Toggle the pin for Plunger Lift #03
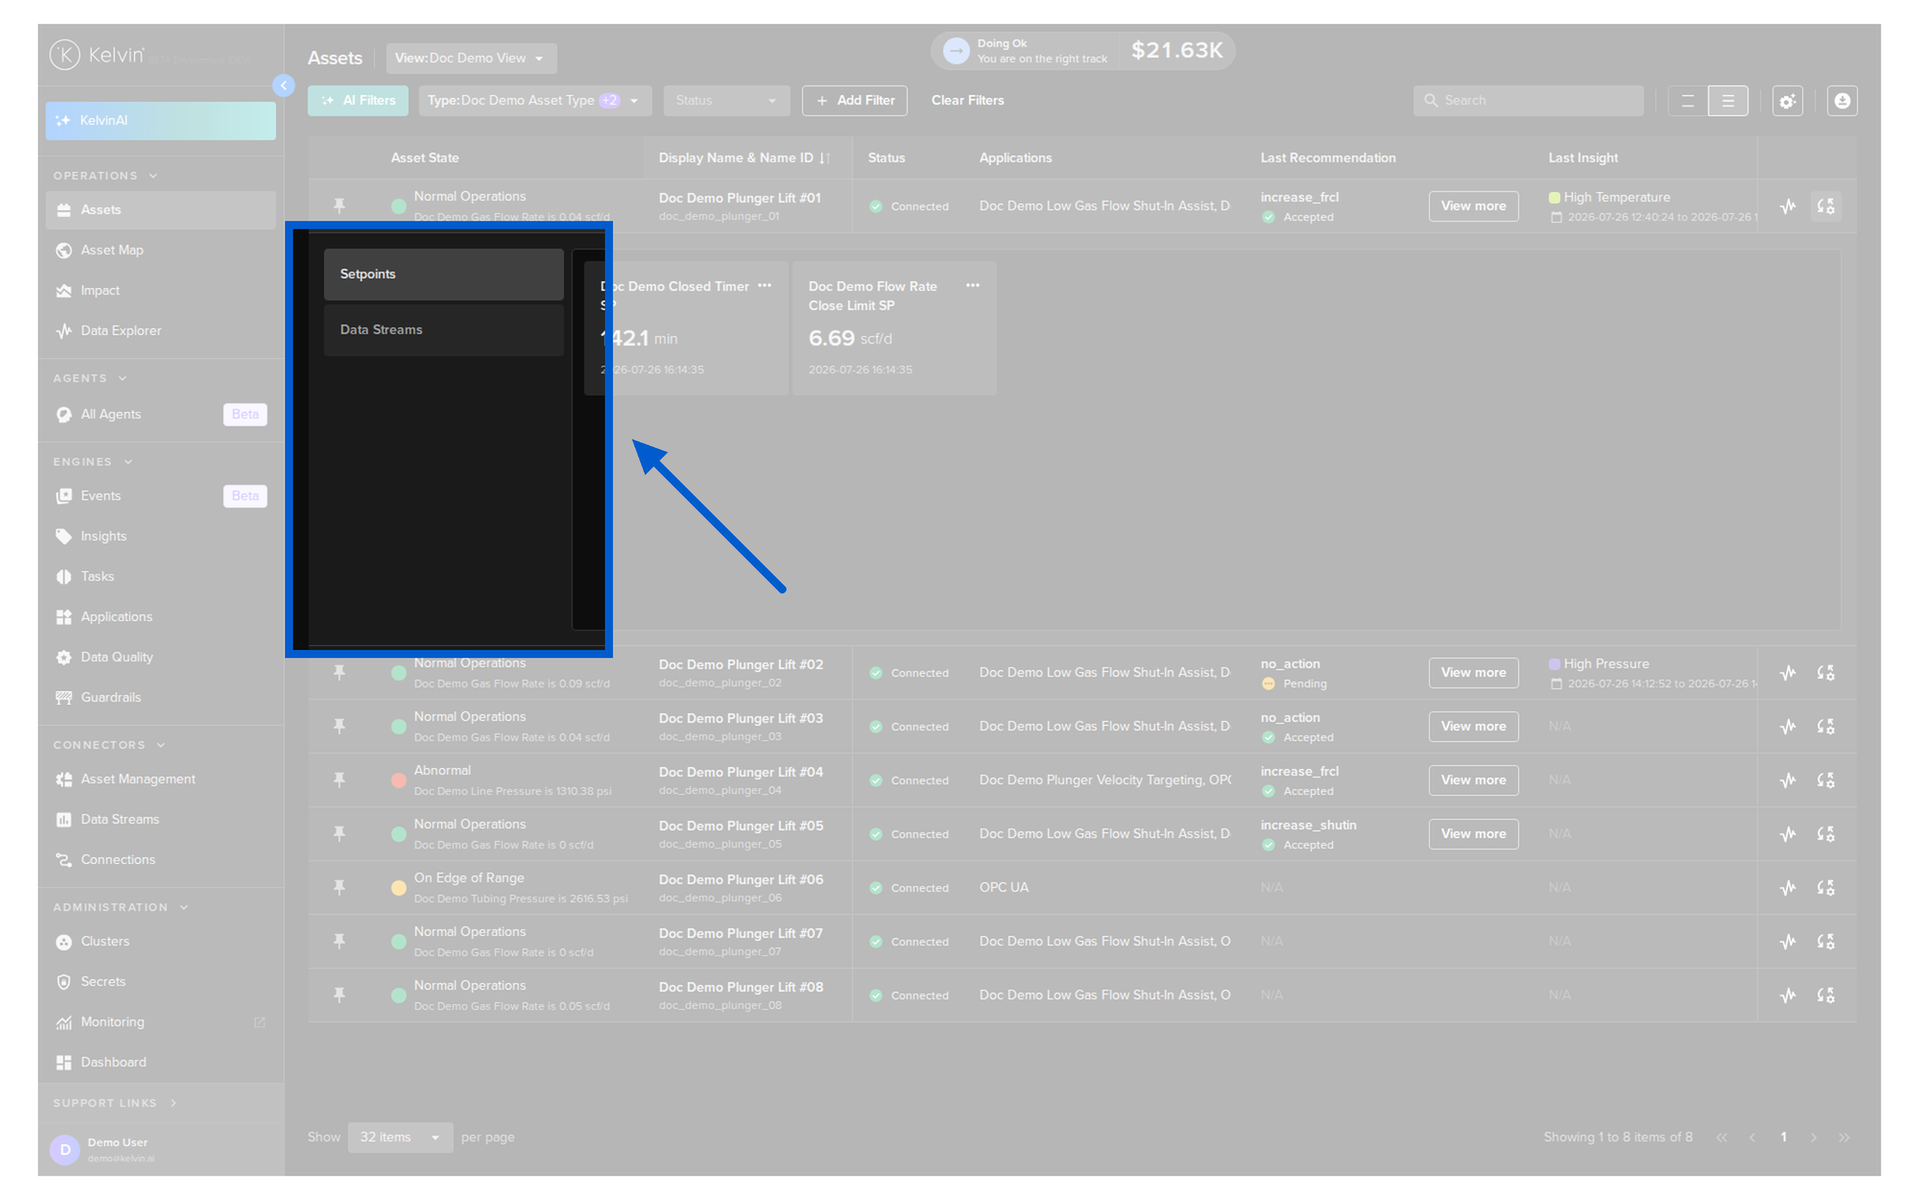This screenshot has height=1200, width=1920. (x=340, y=727)
